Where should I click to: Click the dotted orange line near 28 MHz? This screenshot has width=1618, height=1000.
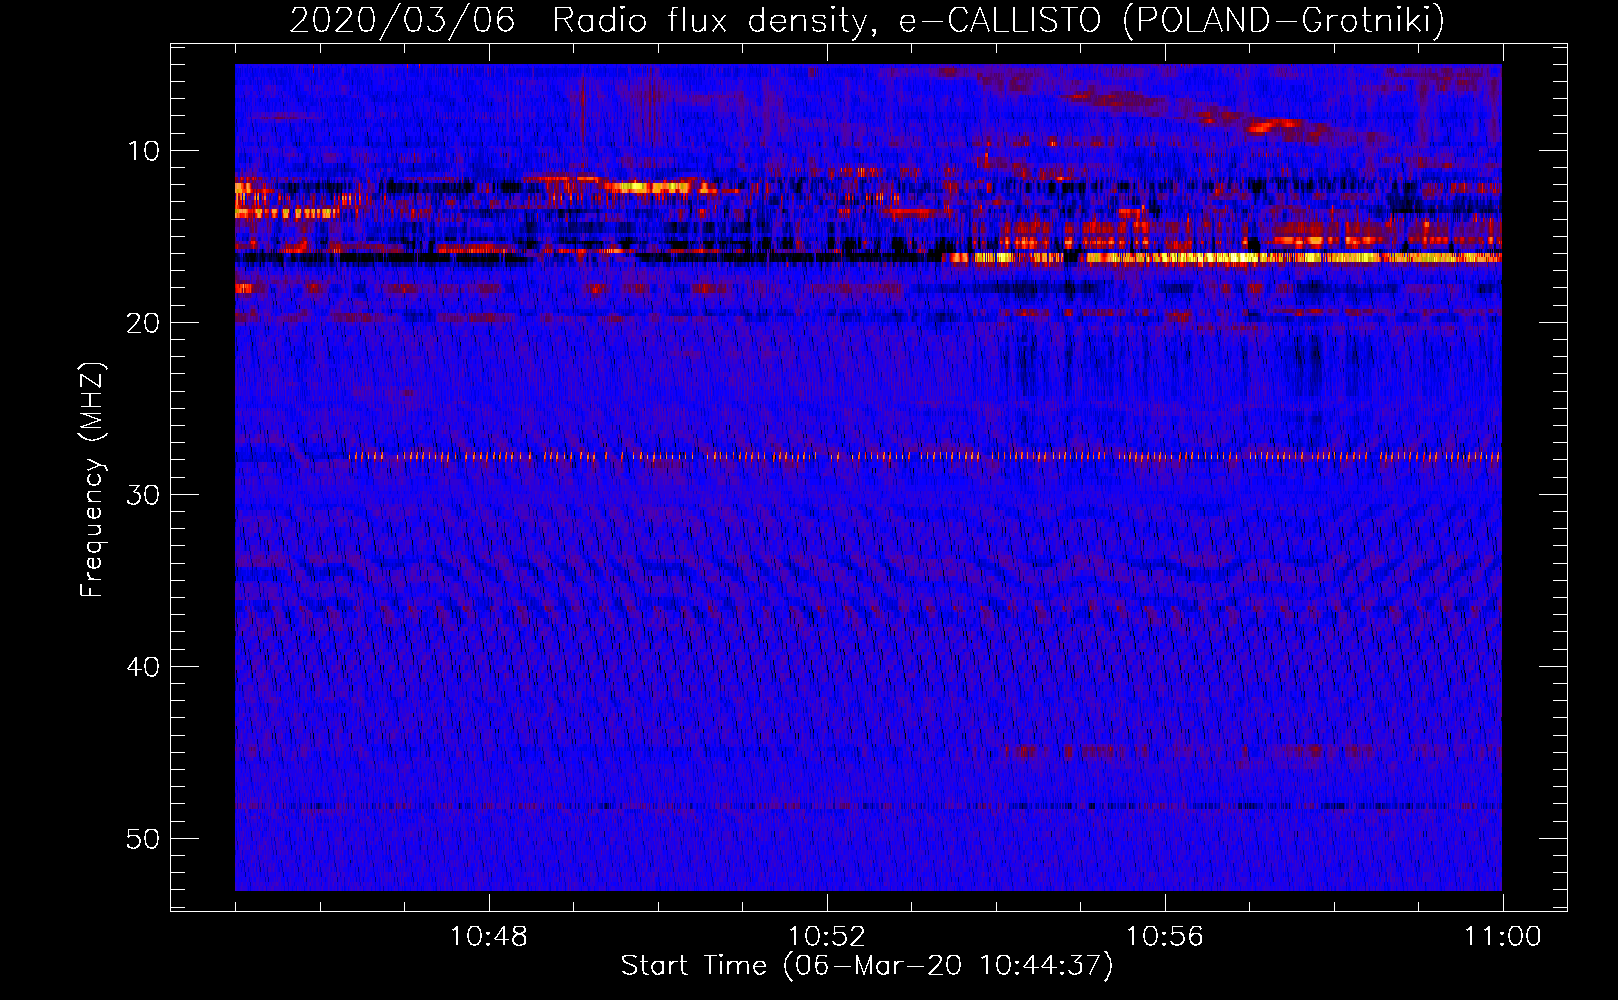click(925, 456)
